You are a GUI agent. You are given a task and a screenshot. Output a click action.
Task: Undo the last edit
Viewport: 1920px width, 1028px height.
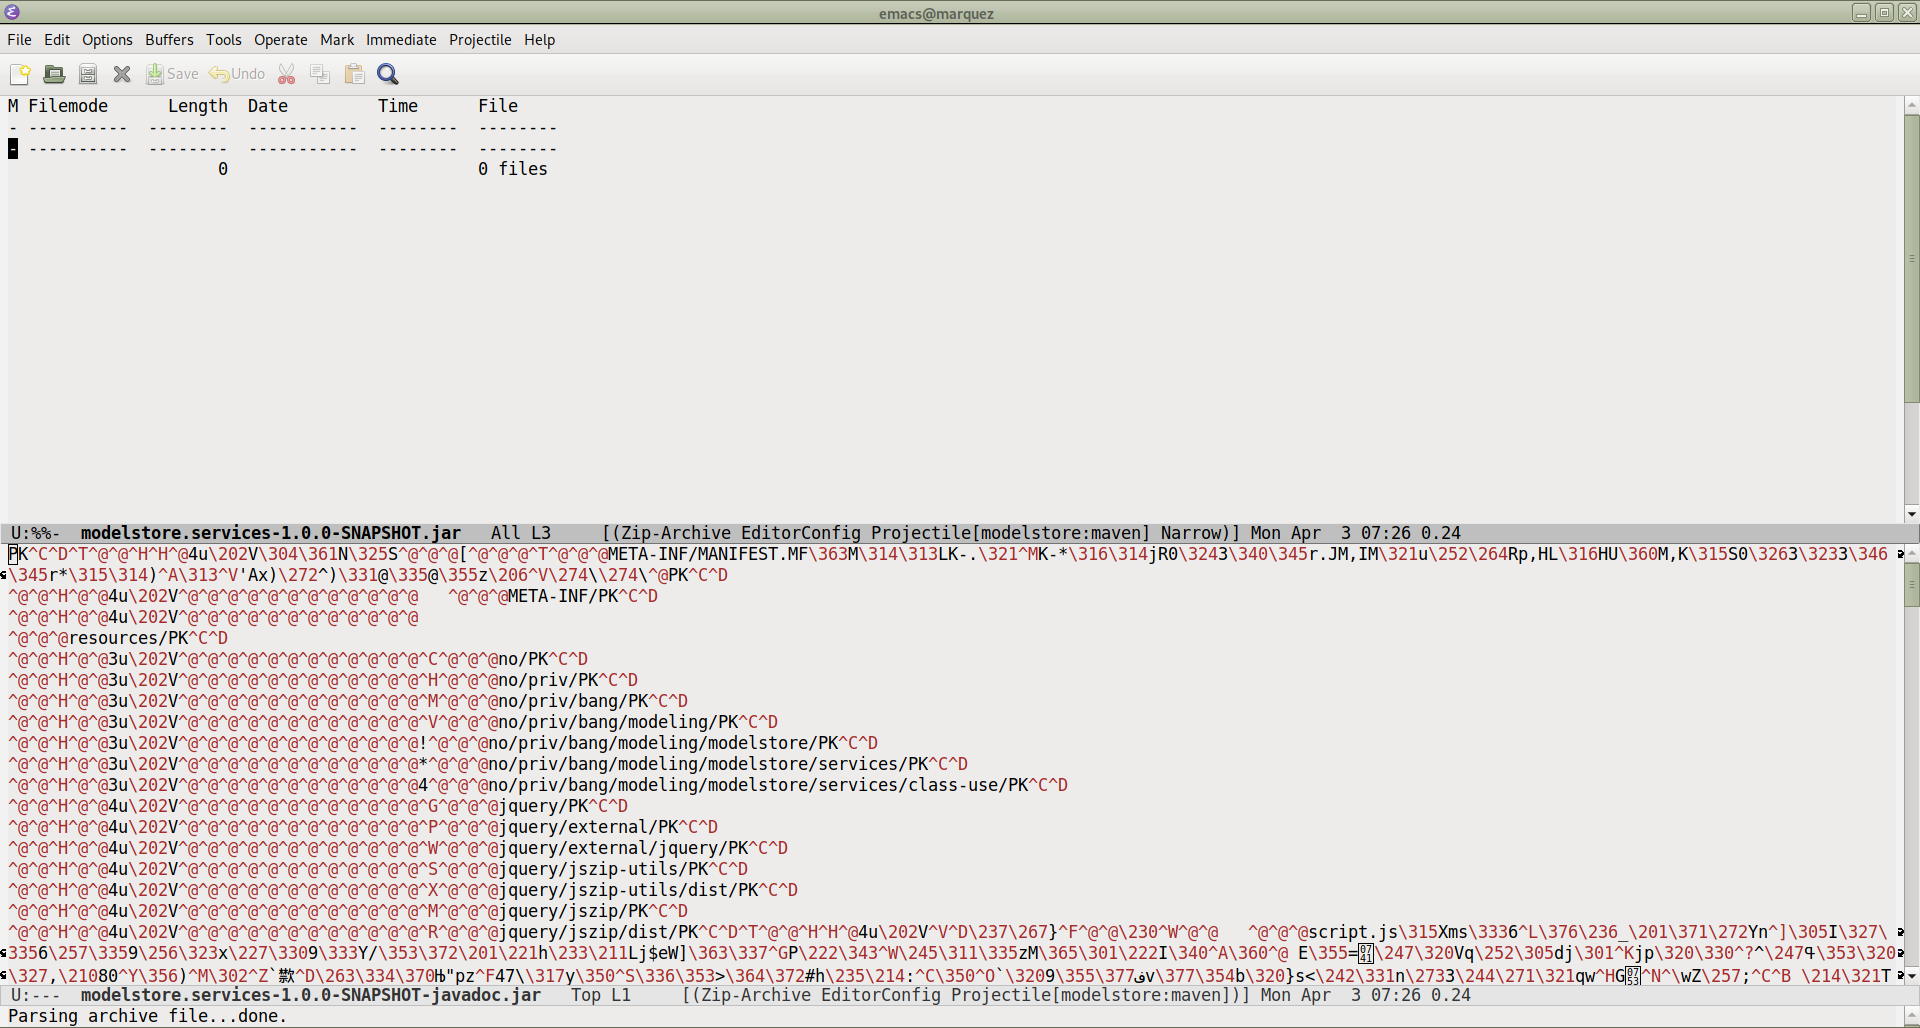pos(236,73)
